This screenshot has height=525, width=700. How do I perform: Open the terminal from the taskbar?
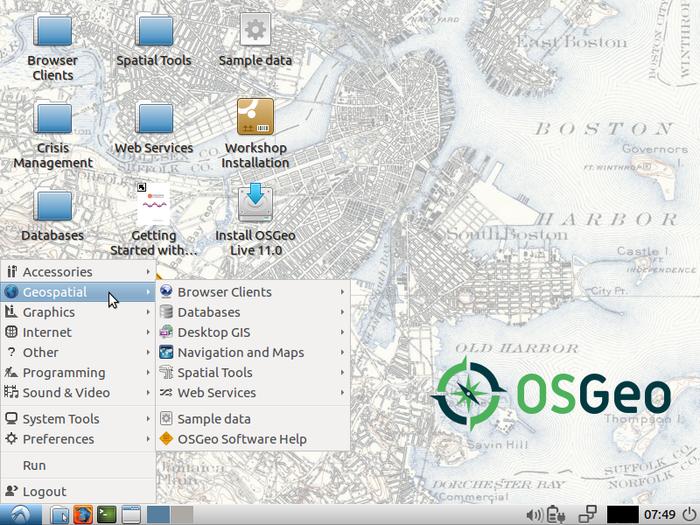[x=106, y=514]
